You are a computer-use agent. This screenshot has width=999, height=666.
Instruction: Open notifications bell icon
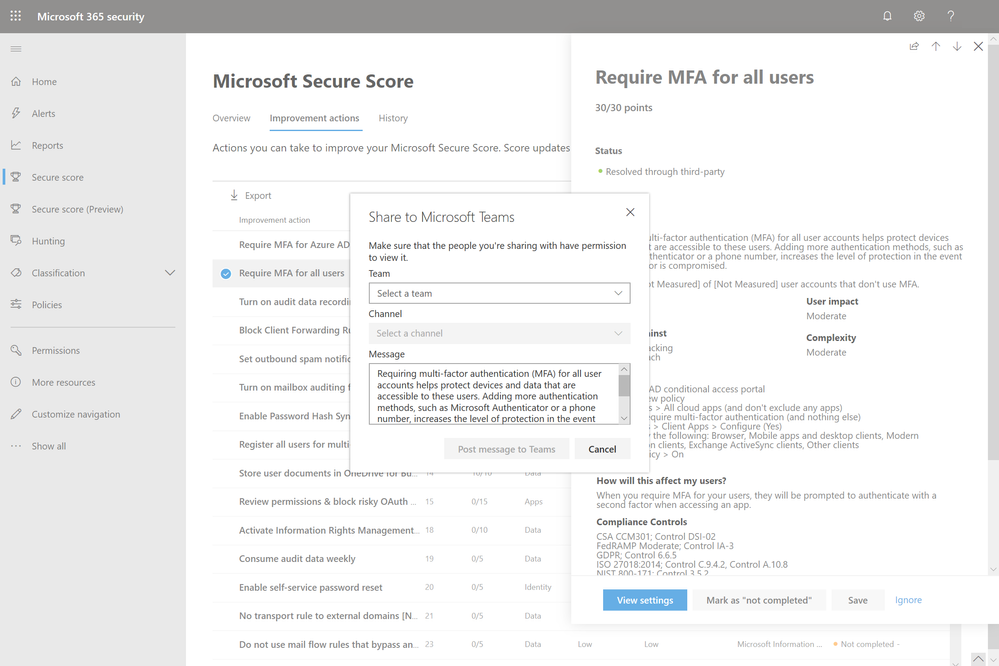(887, 16)
